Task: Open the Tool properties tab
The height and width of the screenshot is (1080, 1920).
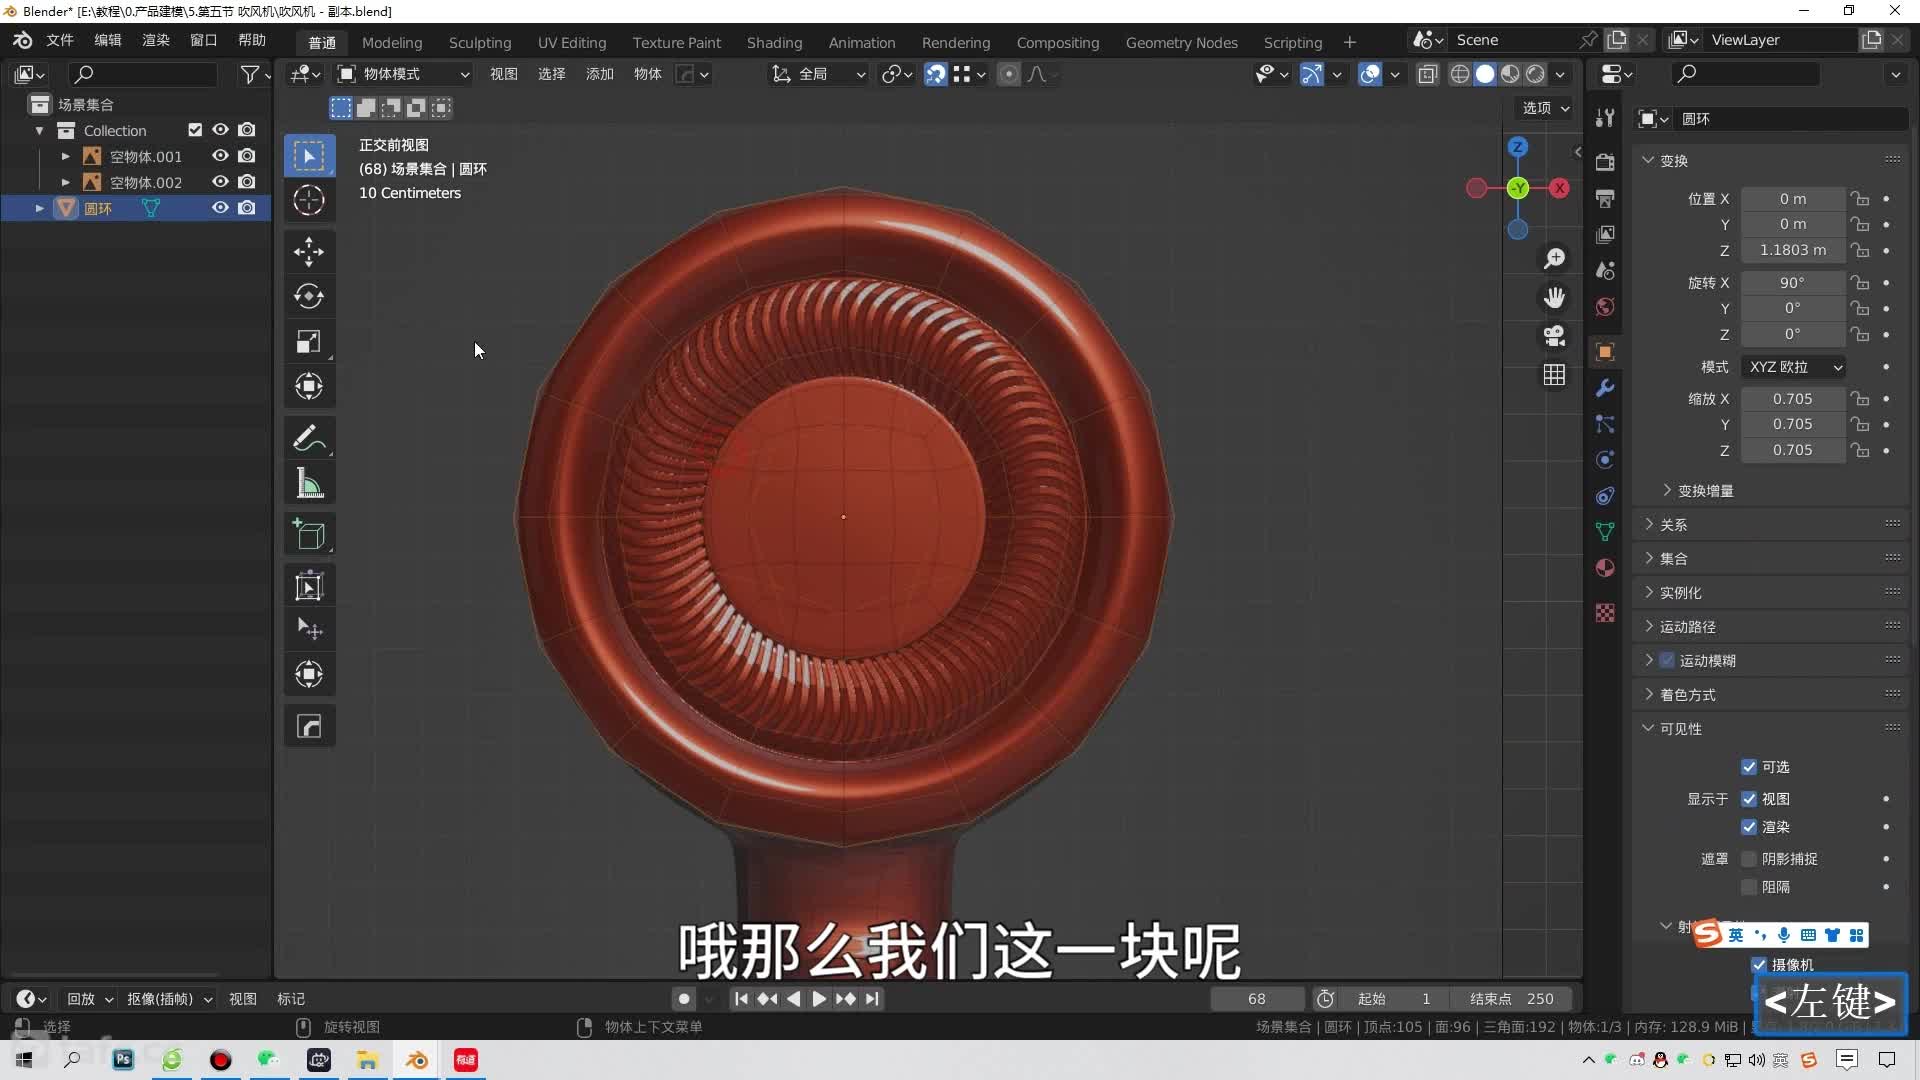Action: [1605, 118]
